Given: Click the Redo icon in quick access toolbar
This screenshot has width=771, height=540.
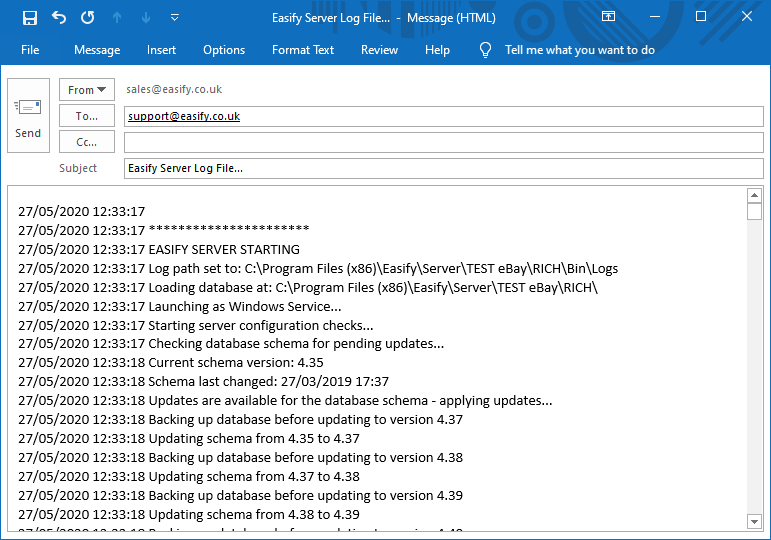Looking at the screenshot, I should 88,17.
